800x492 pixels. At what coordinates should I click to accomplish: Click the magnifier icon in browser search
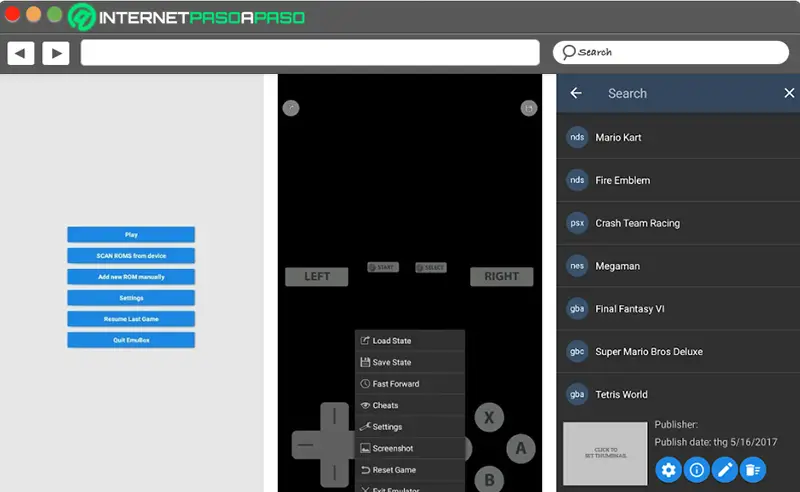click(568, 52)
